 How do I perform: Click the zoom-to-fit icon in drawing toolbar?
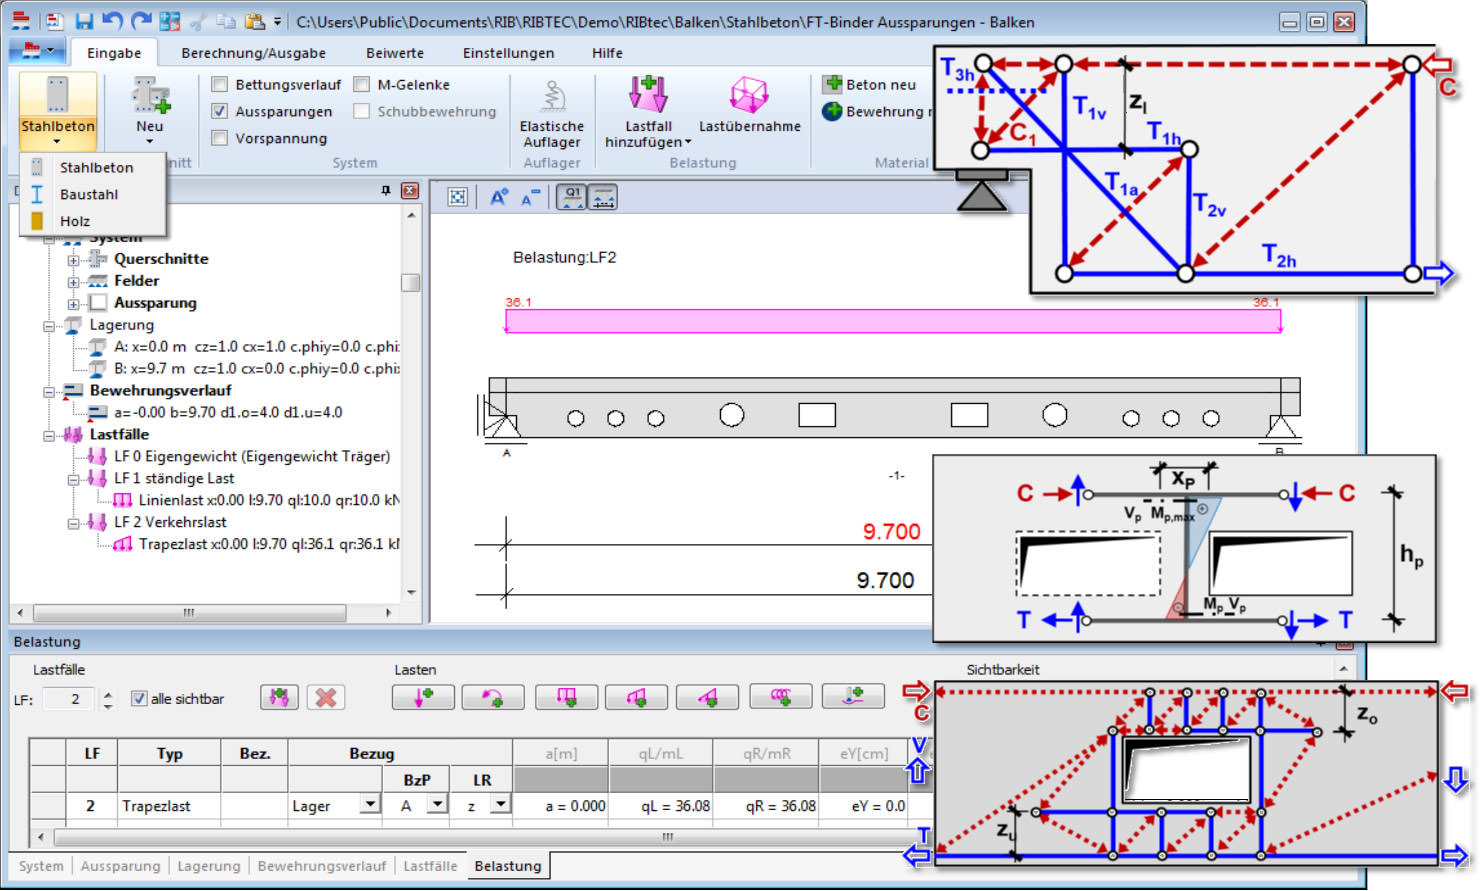(x=457, y=197)
